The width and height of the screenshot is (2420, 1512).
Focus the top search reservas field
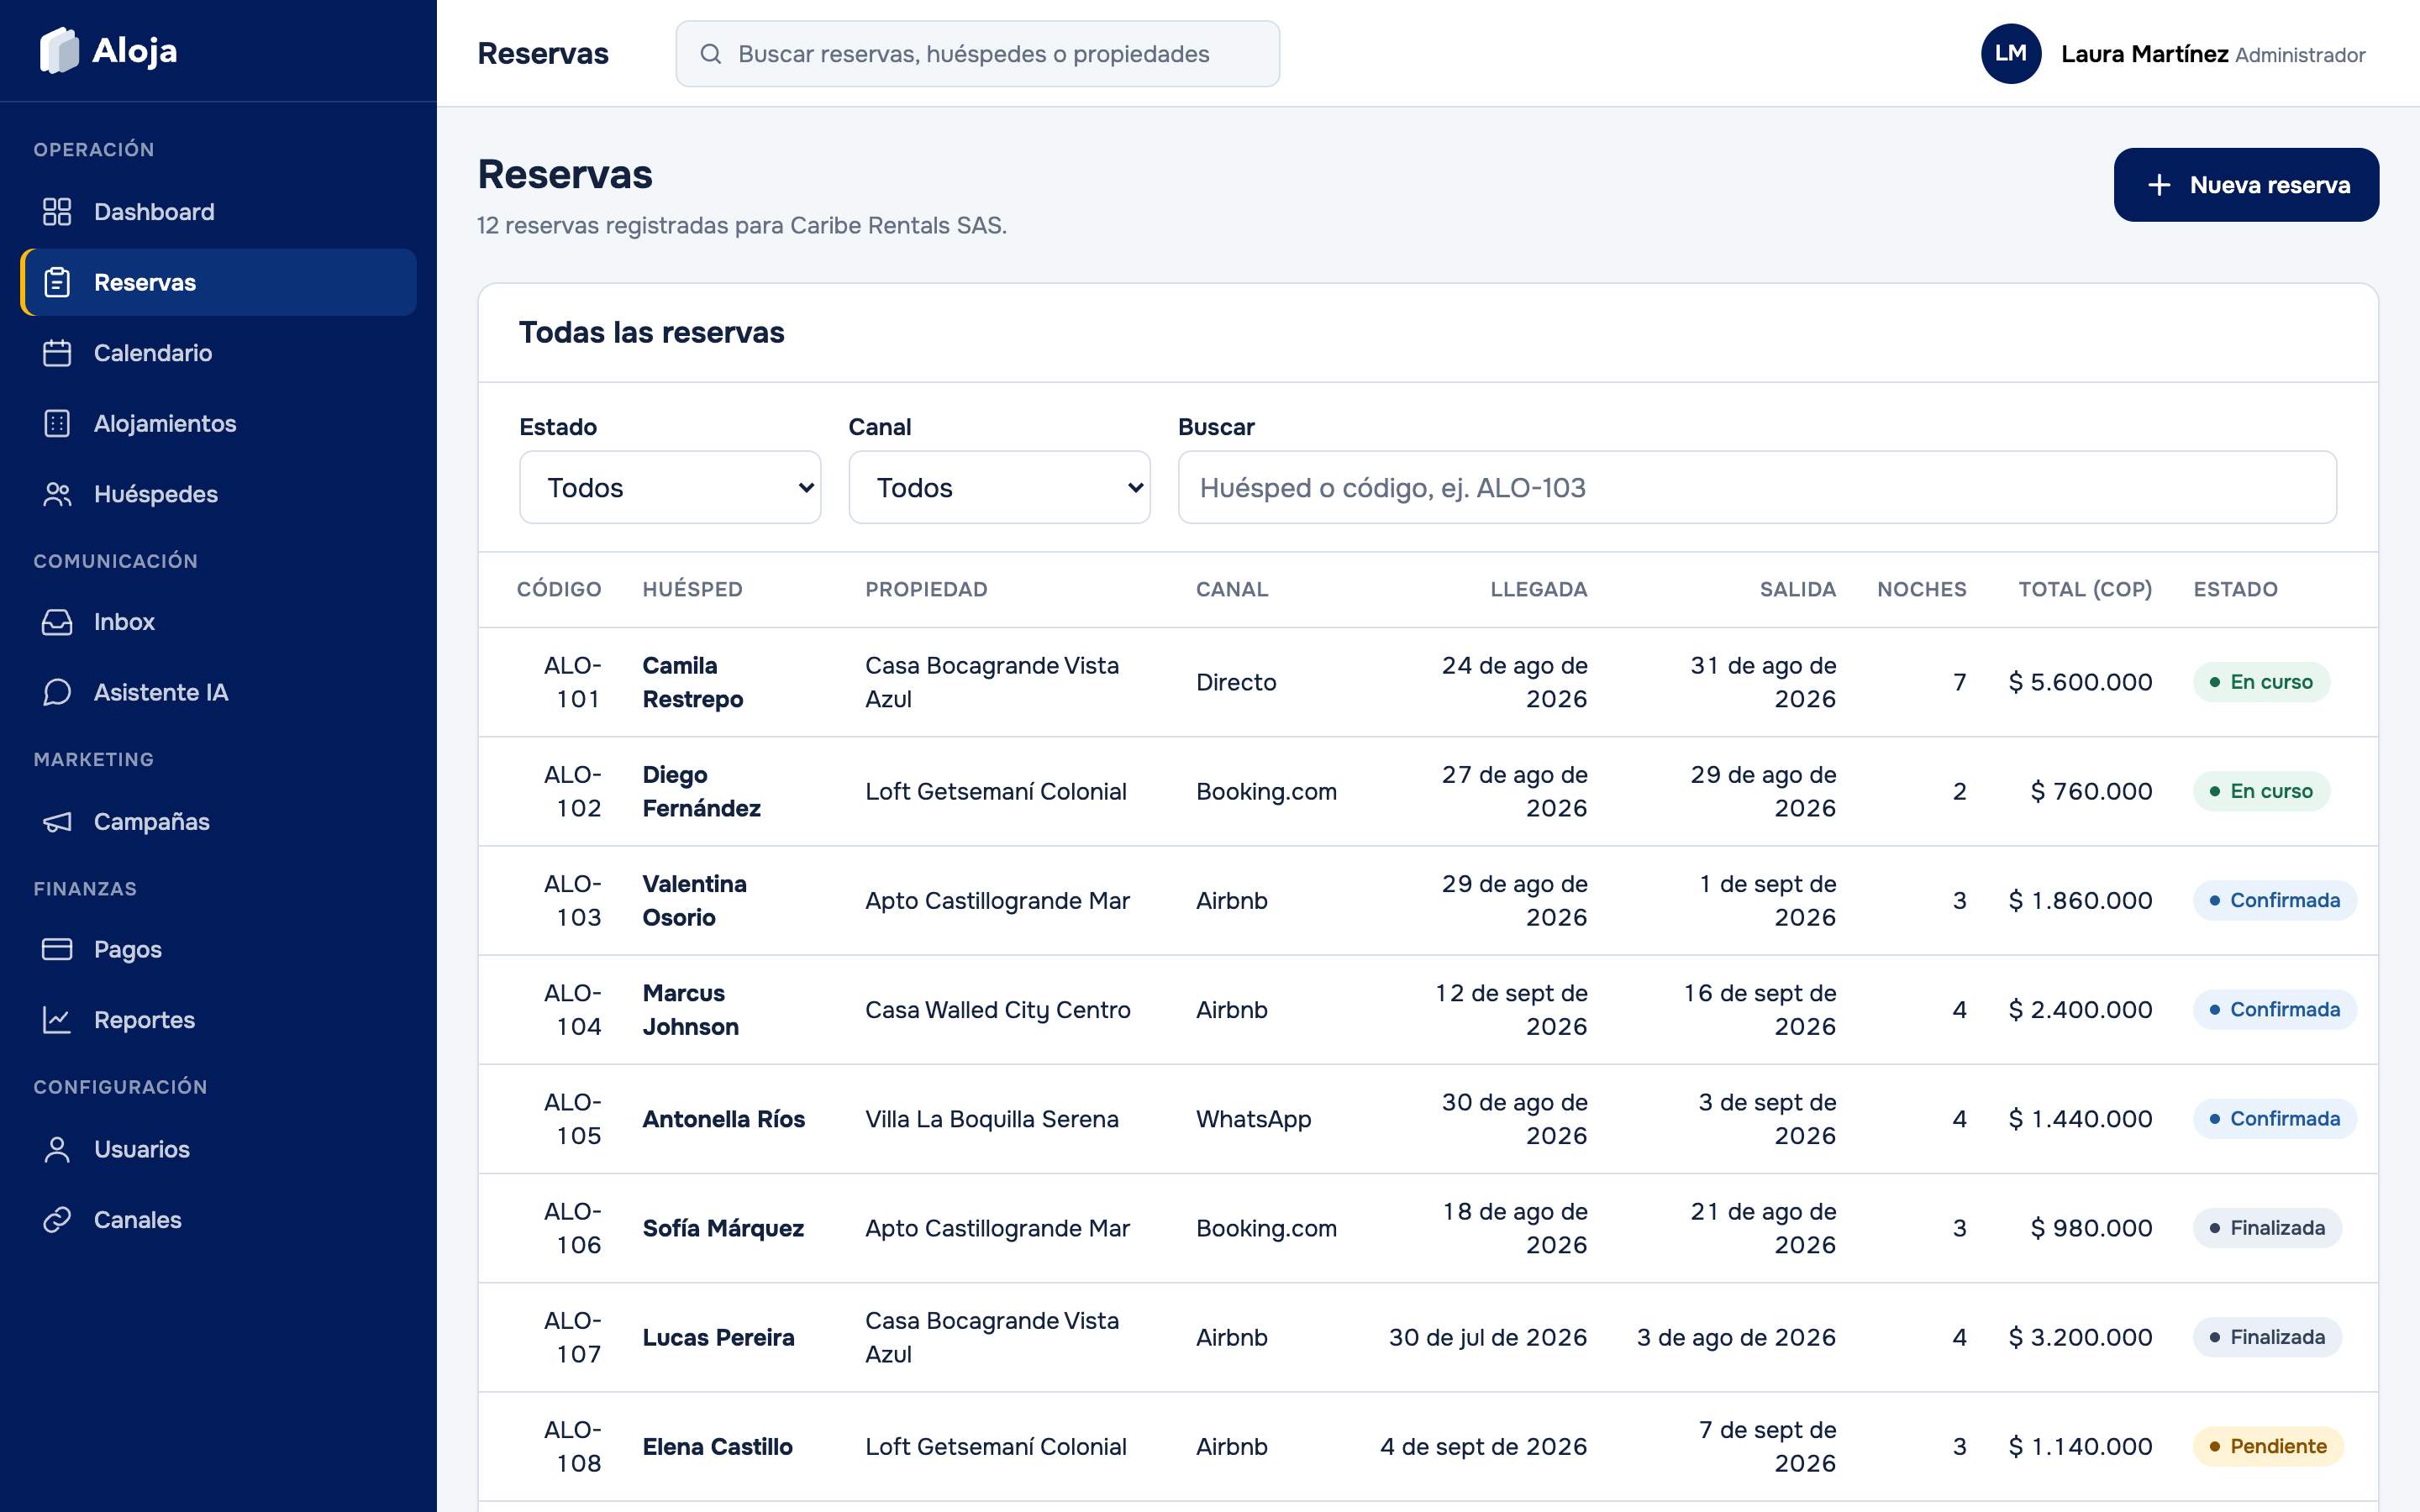(x=978, y=54)
